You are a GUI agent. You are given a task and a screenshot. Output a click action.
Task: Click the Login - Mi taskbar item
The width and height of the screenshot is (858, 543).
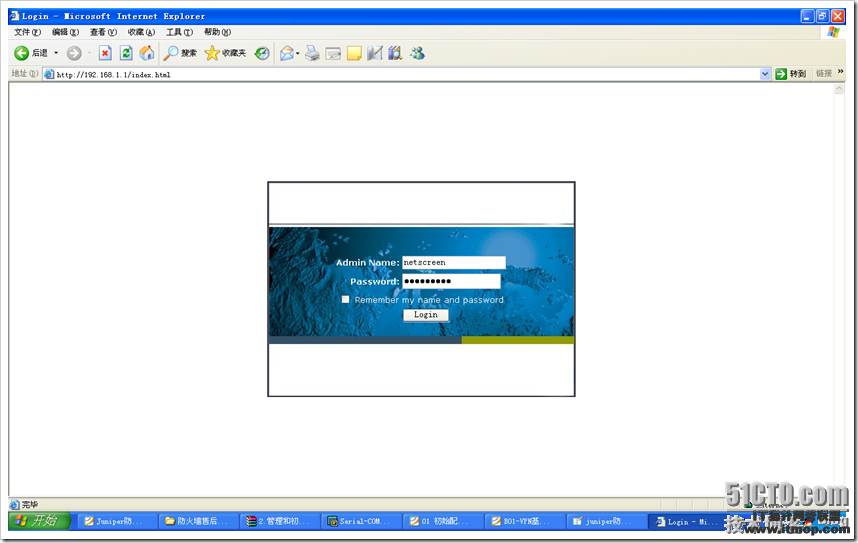(x=687, y=521)
